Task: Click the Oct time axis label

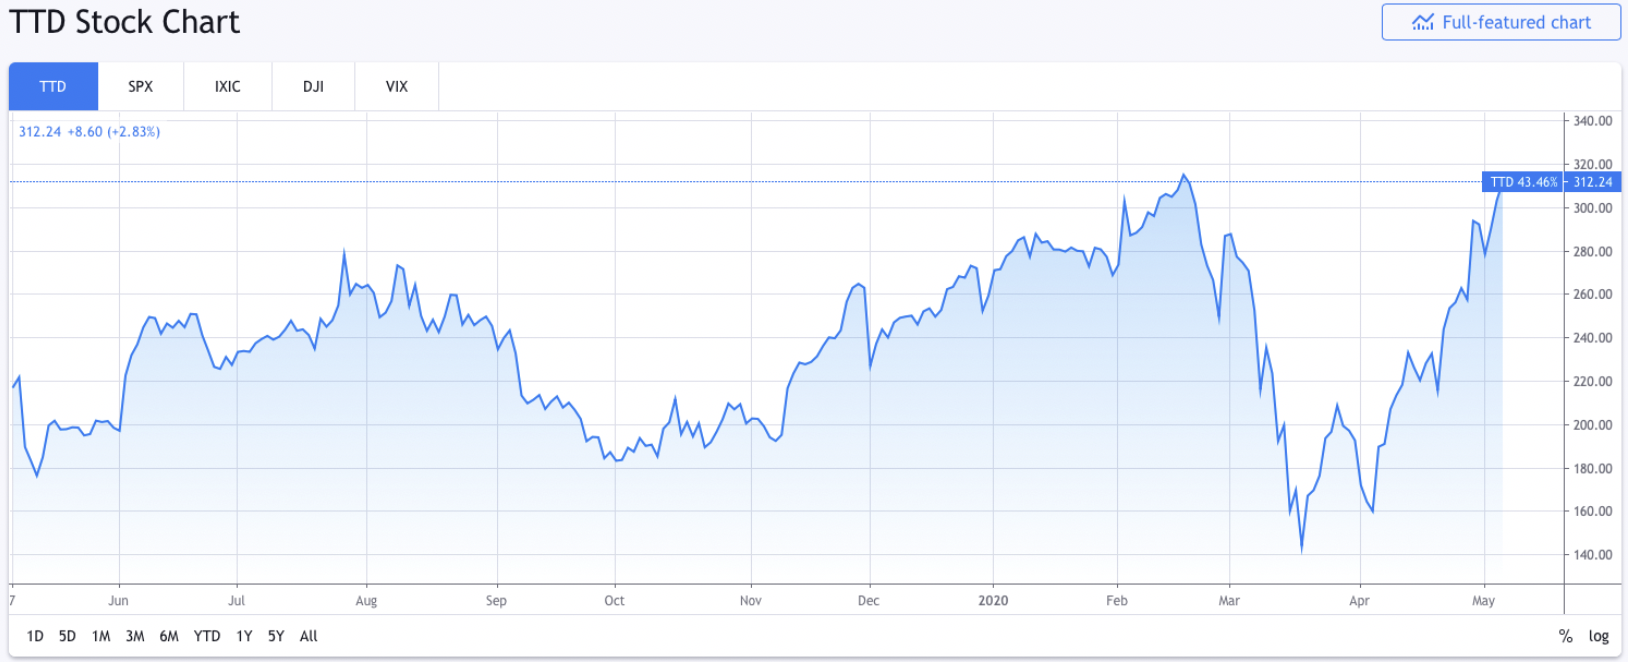Action: point(614,601)
